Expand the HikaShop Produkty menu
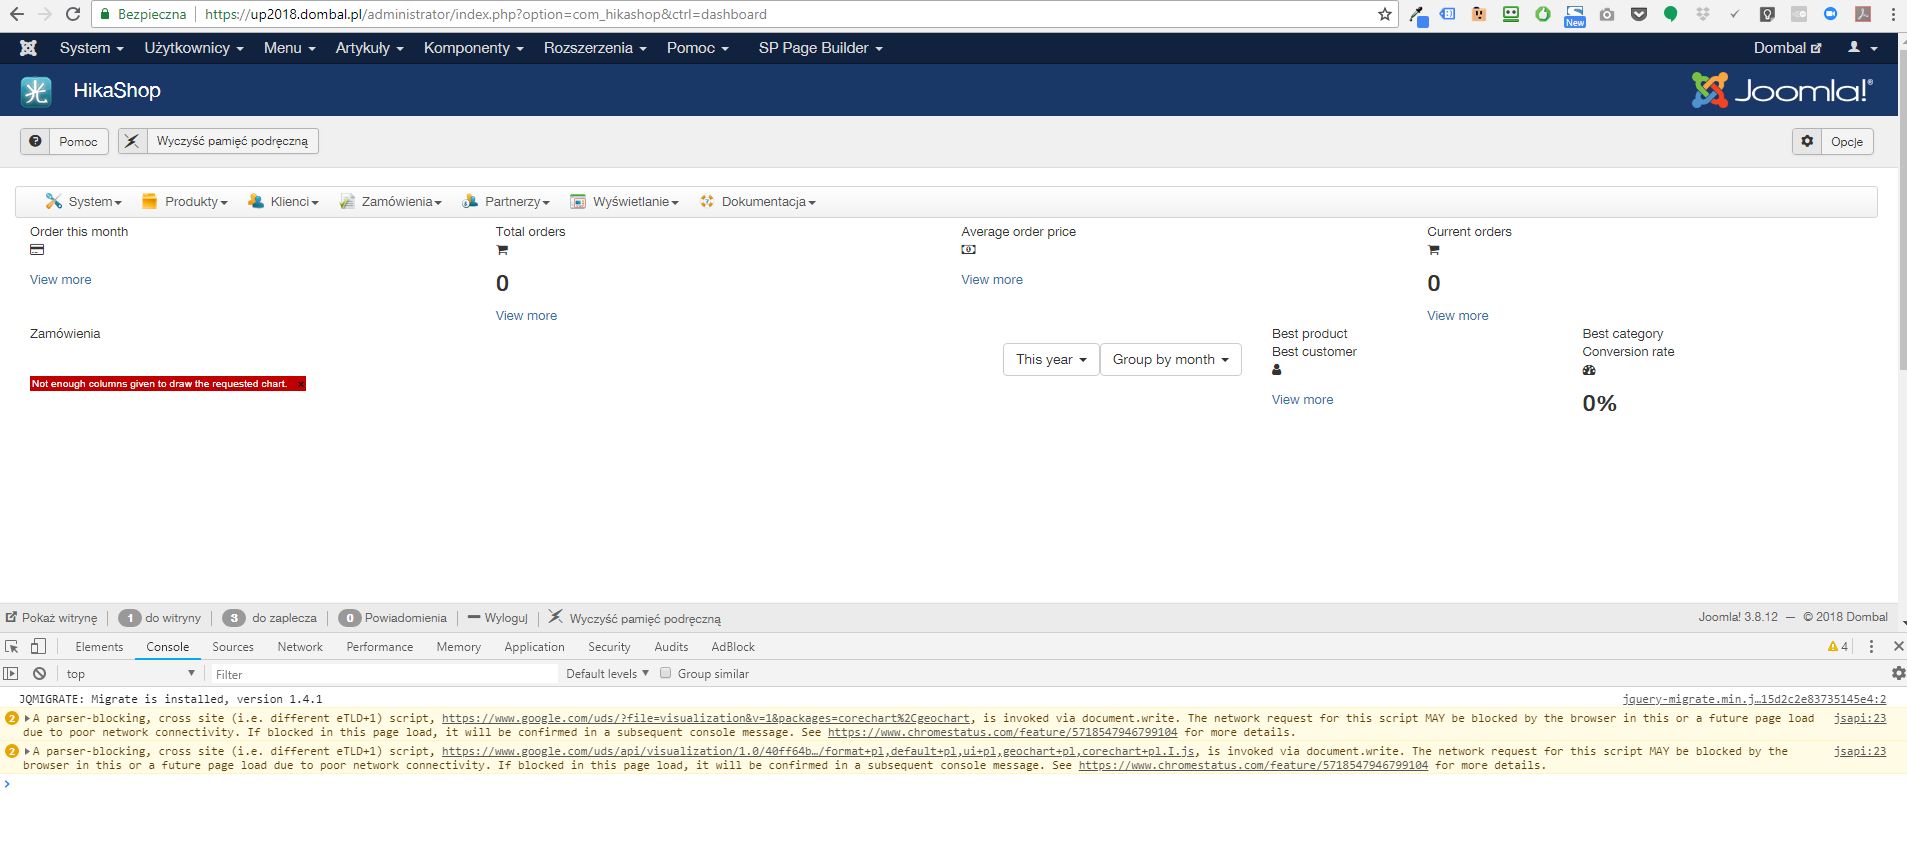The image size is (1907, 851). point(185,202)
